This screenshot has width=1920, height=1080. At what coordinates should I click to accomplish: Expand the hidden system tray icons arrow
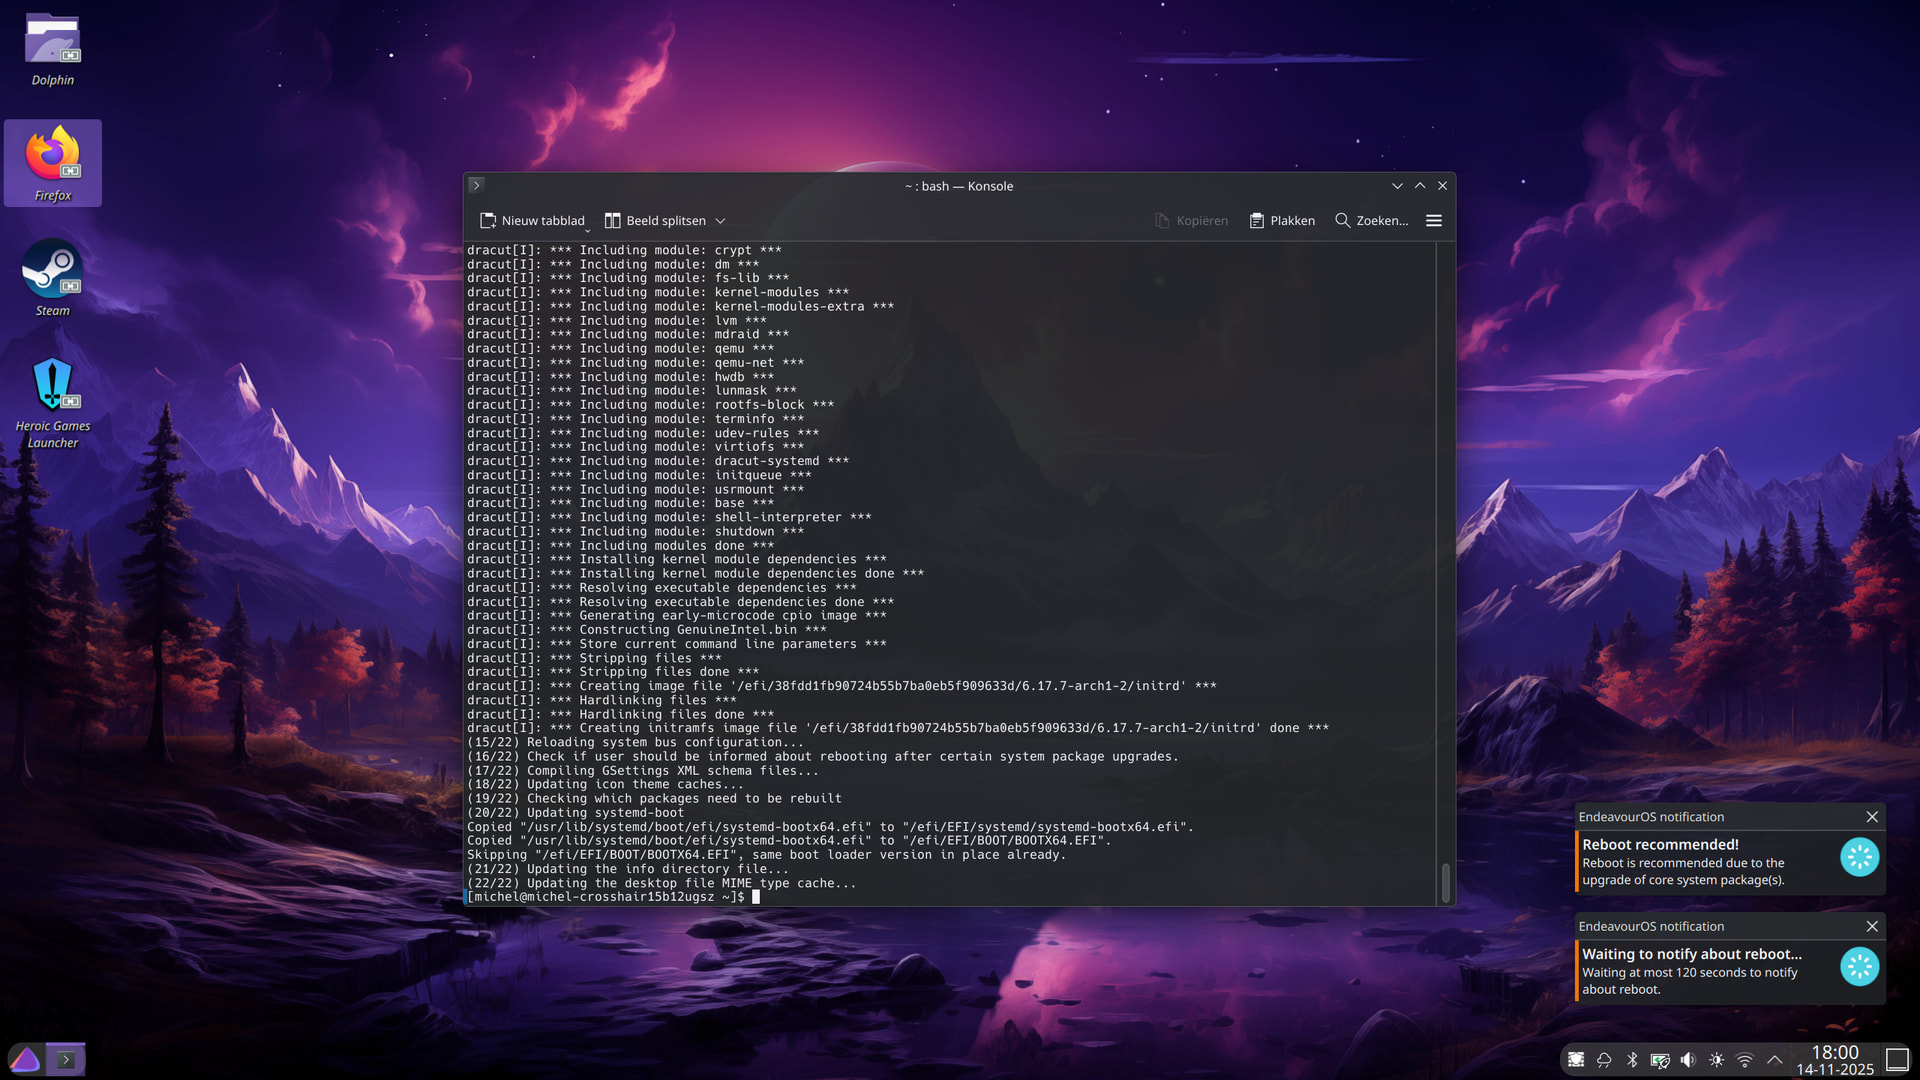[1775, 1060]
